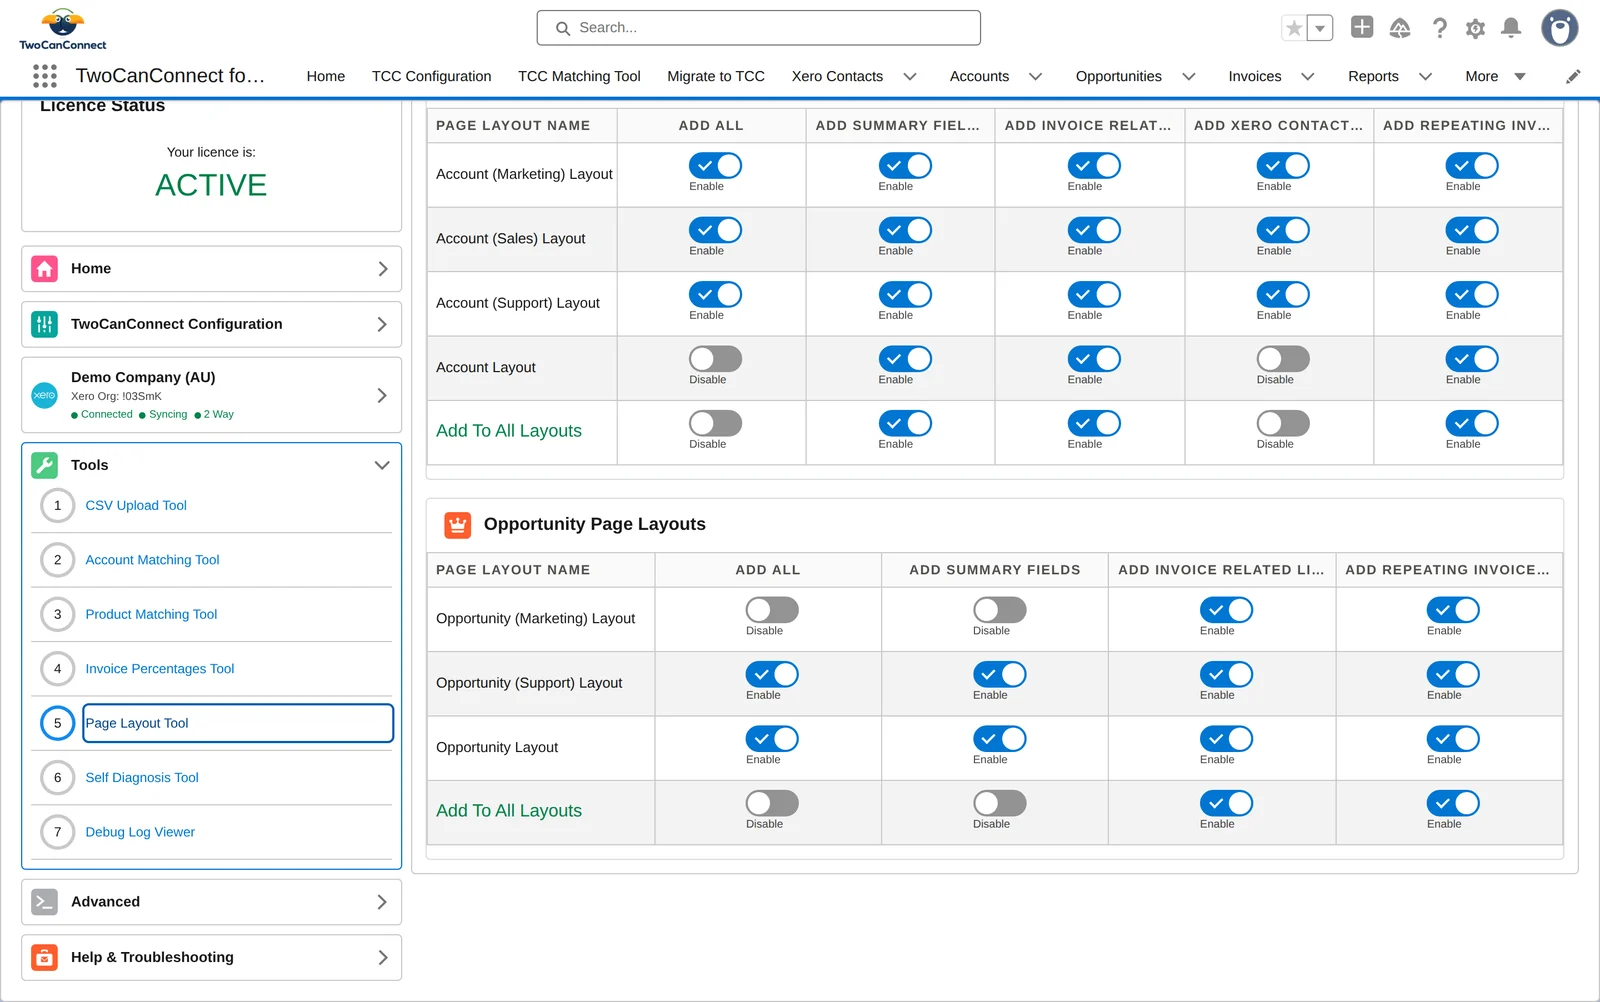Open the user profile avatar
The width and height of the screenshot is (1600, 1002).
coord(1559,28)
